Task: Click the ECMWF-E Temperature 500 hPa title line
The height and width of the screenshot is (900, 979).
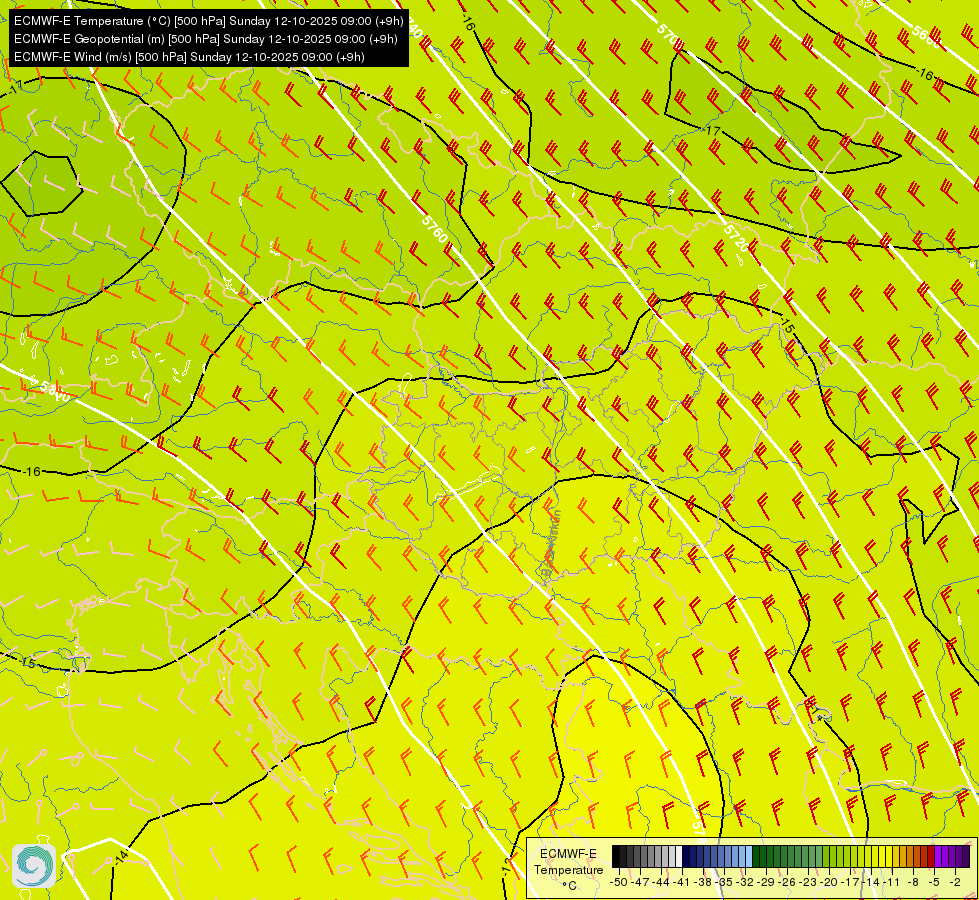Action: pos(209,21)
